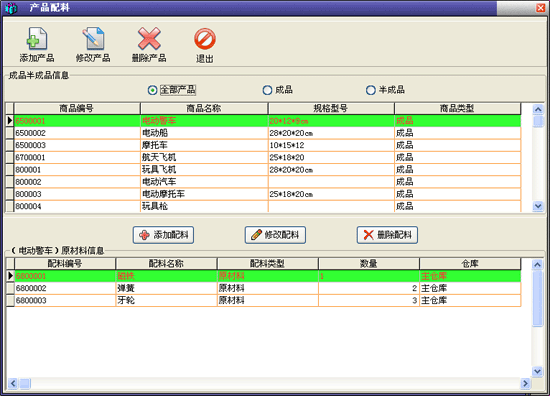Click the 电动摩托车 product name cell
This screenshot has height=396, width=550.
coord(204,194)
